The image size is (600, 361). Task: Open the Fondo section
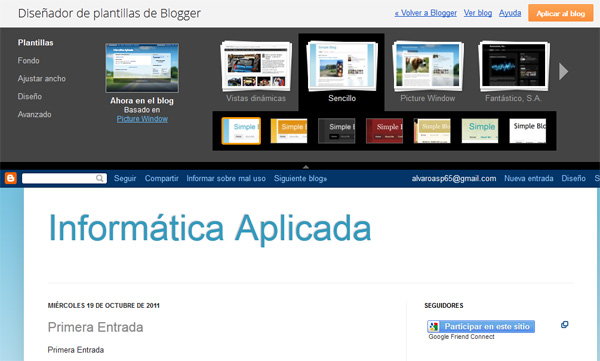click(x=28, y=60)
